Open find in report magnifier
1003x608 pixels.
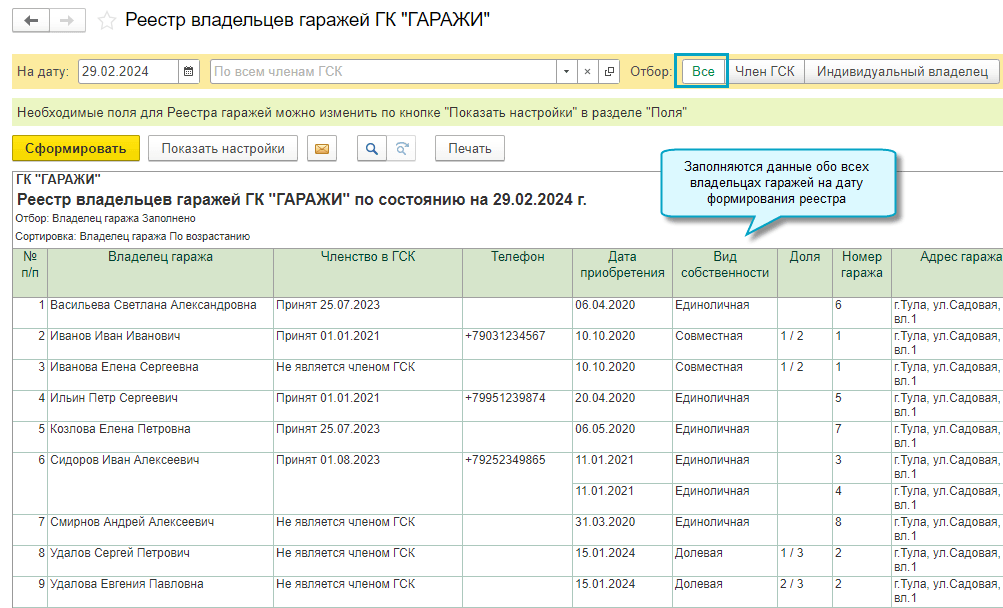372,149
